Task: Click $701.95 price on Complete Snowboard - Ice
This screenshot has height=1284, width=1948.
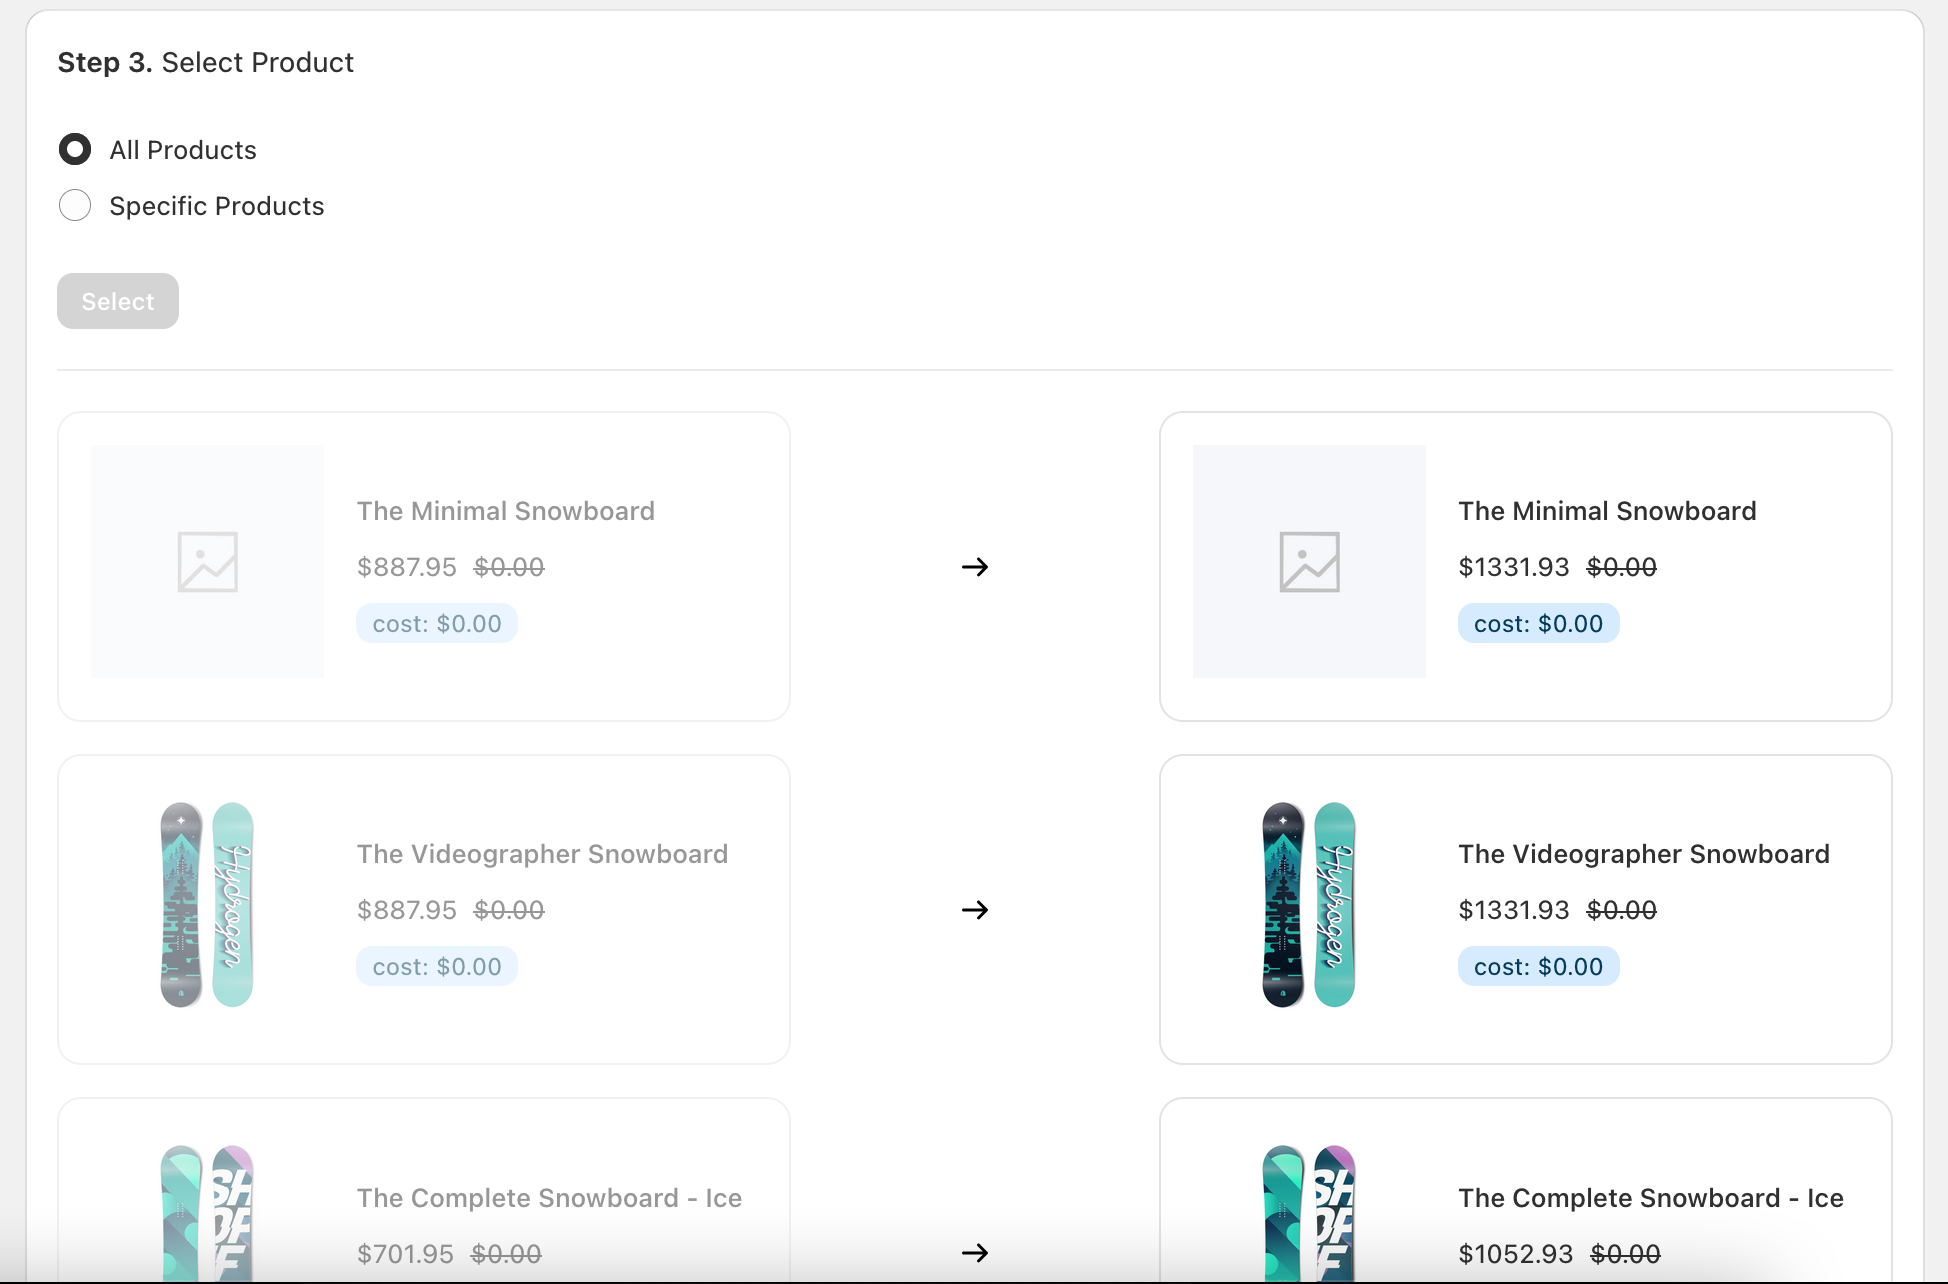Action: coord(405,1254)
